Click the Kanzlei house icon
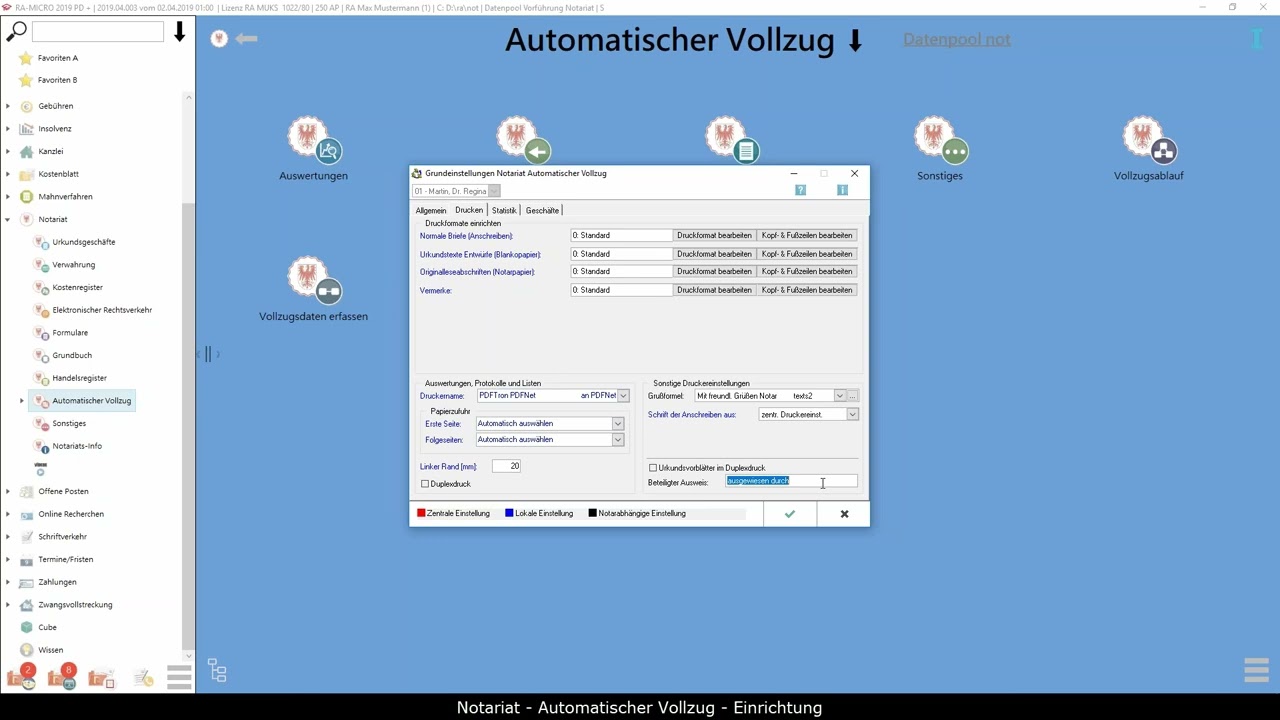The height and width of the screenshot is (720, 1280). click(27, 151)
